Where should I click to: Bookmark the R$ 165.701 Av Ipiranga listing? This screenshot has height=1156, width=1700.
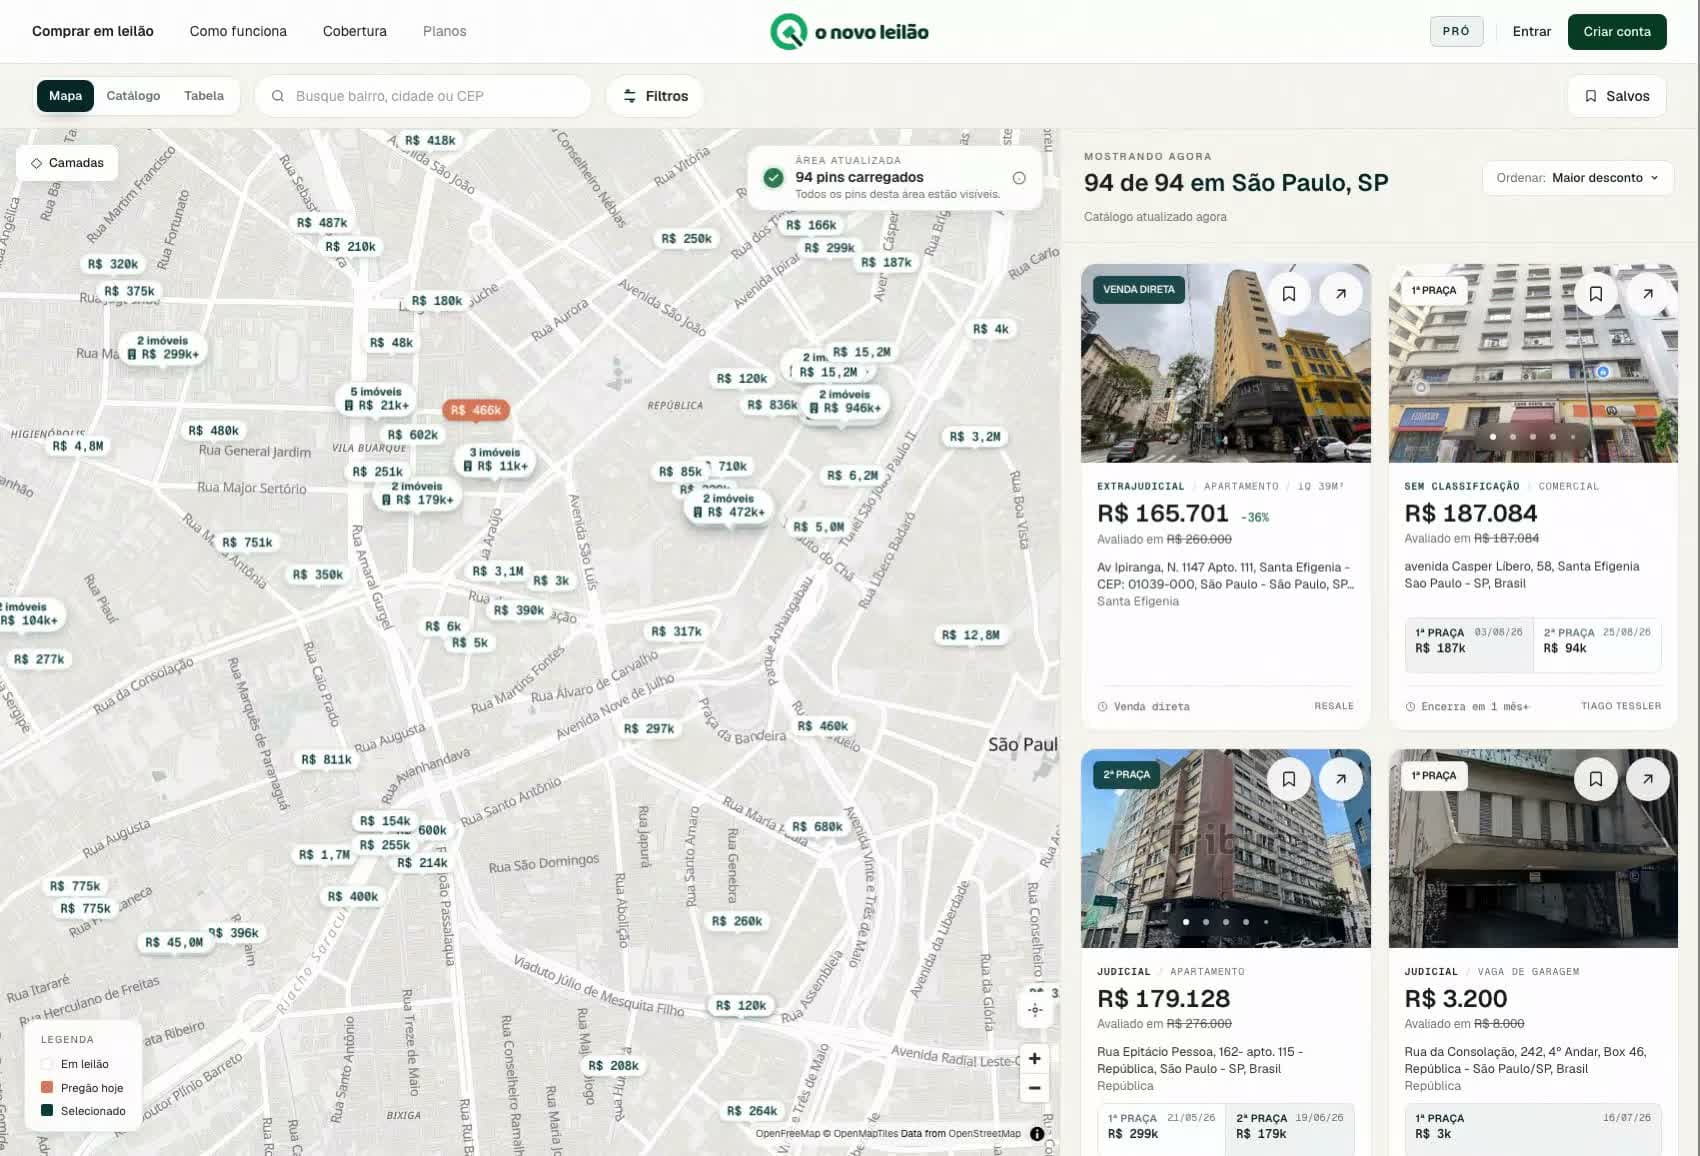1289,294
